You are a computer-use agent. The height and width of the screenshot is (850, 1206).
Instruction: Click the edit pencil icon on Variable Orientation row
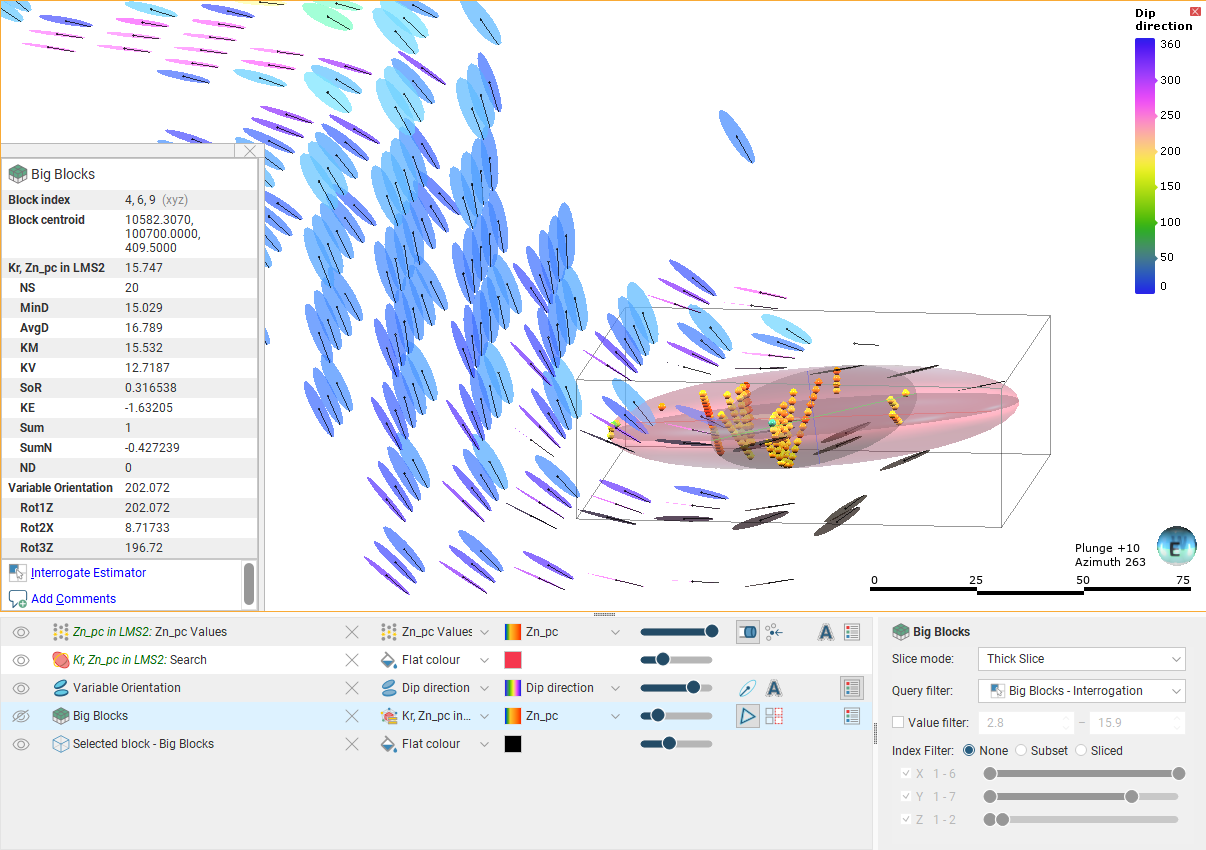click(x=747, y=688)
